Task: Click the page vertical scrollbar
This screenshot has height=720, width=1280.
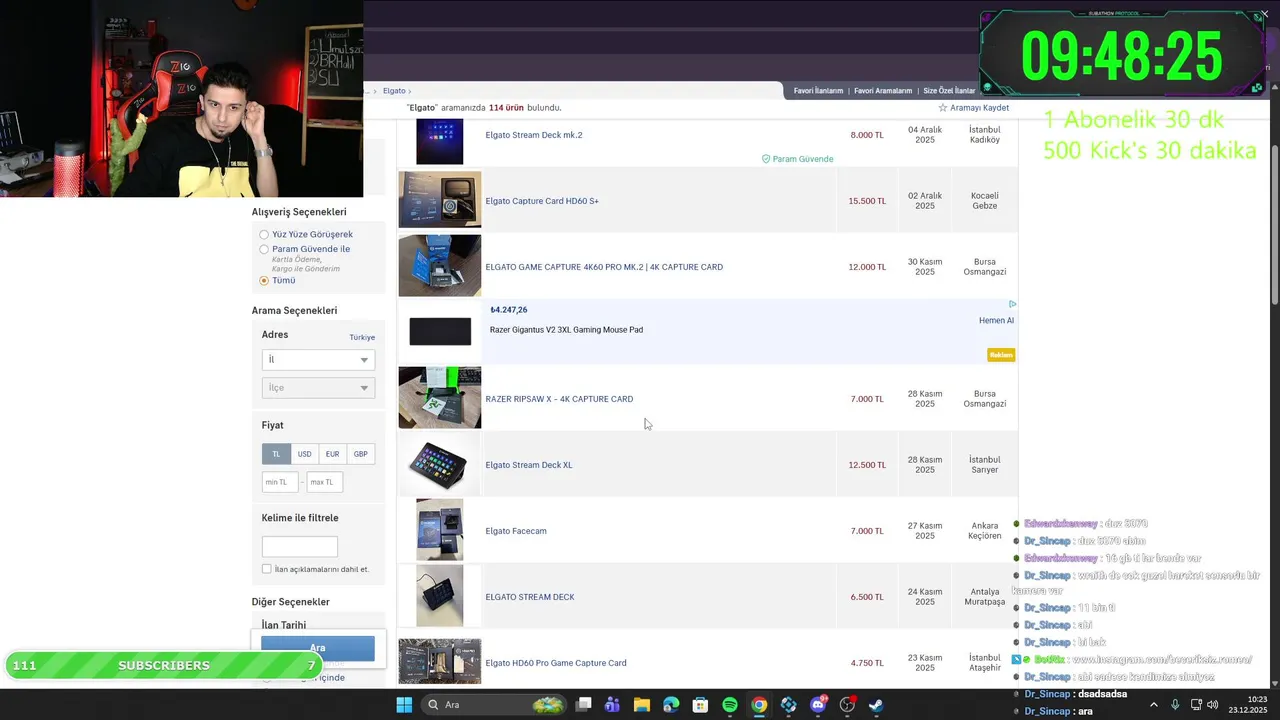Action: point(1274,225)
